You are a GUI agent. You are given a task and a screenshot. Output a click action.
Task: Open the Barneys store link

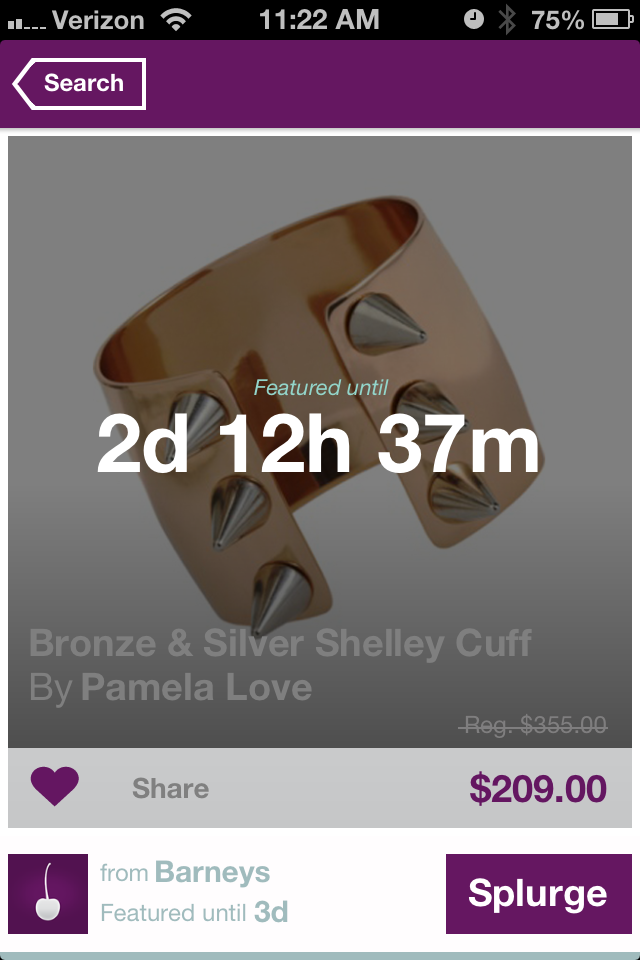tap(212, 872)
